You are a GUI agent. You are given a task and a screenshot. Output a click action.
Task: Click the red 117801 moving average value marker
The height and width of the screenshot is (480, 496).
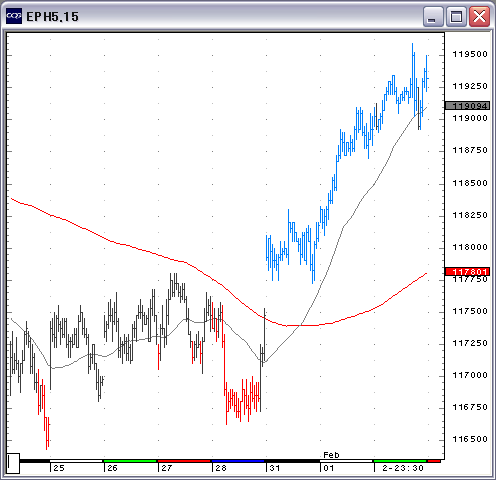click(468, 271)
